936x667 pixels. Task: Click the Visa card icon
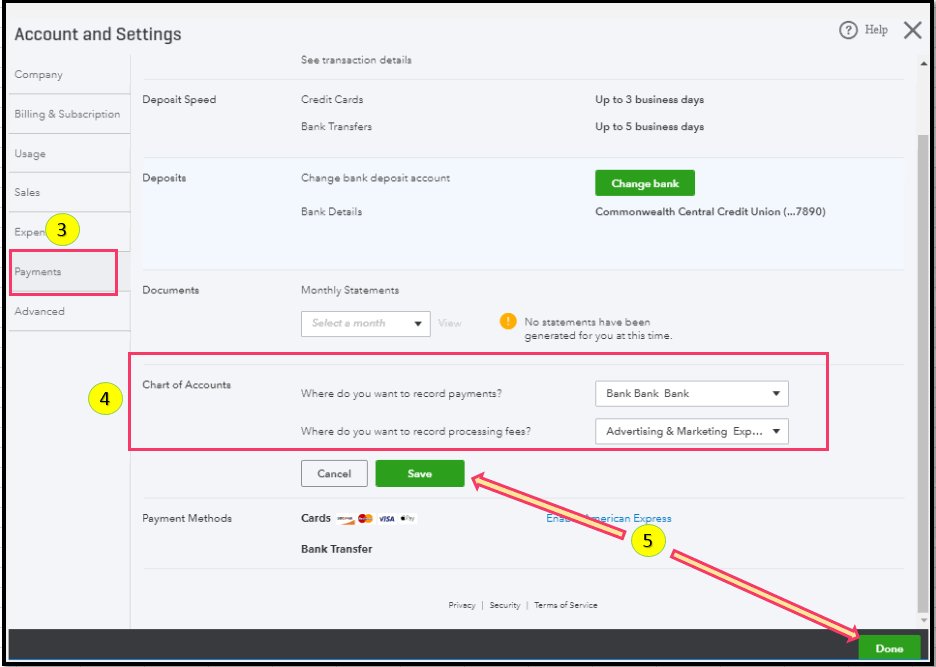pos(386,519)
